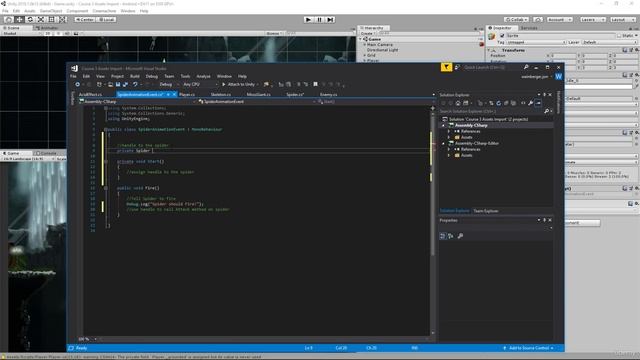The width and height of the screenshot is (640, 360).
Task: Switch to the Player.cs tab
Action: 187,95
